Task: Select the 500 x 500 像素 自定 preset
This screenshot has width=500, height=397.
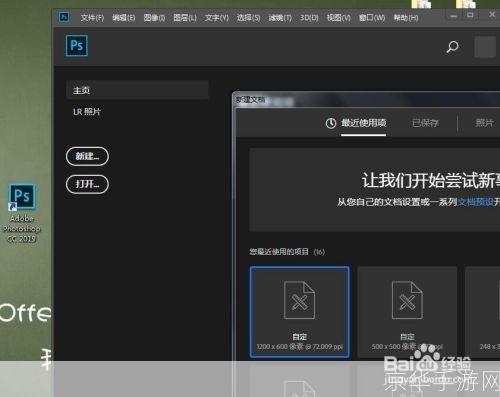Action: pyautogui.click(x=407, y=312)
